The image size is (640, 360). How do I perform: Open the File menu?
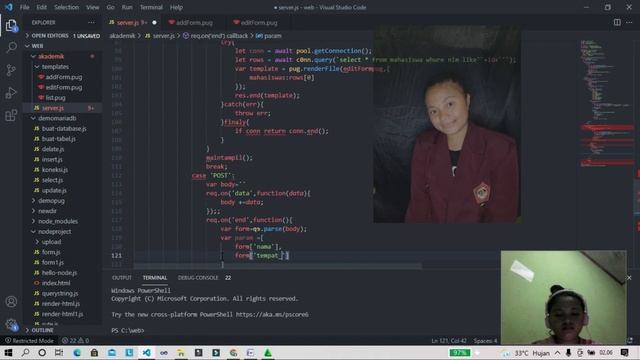[24, 7]
